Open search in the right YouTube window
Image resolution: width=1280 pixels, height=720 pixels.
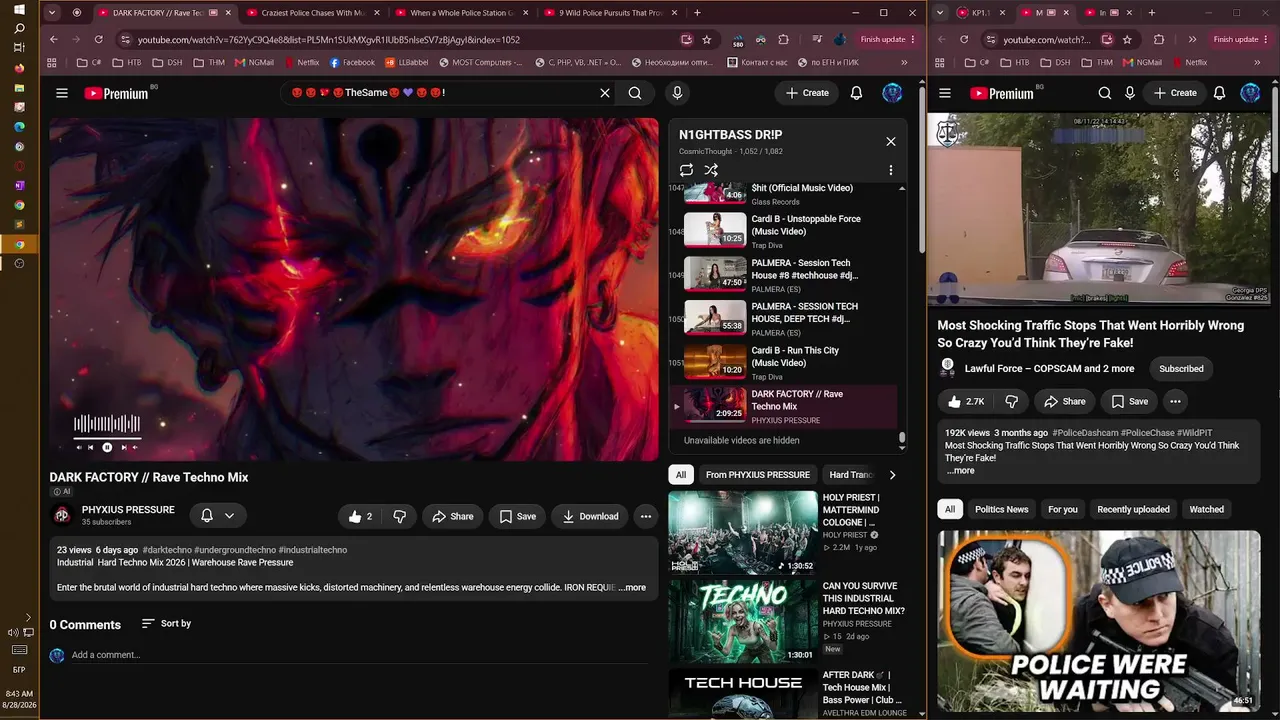click(1105, 93)
